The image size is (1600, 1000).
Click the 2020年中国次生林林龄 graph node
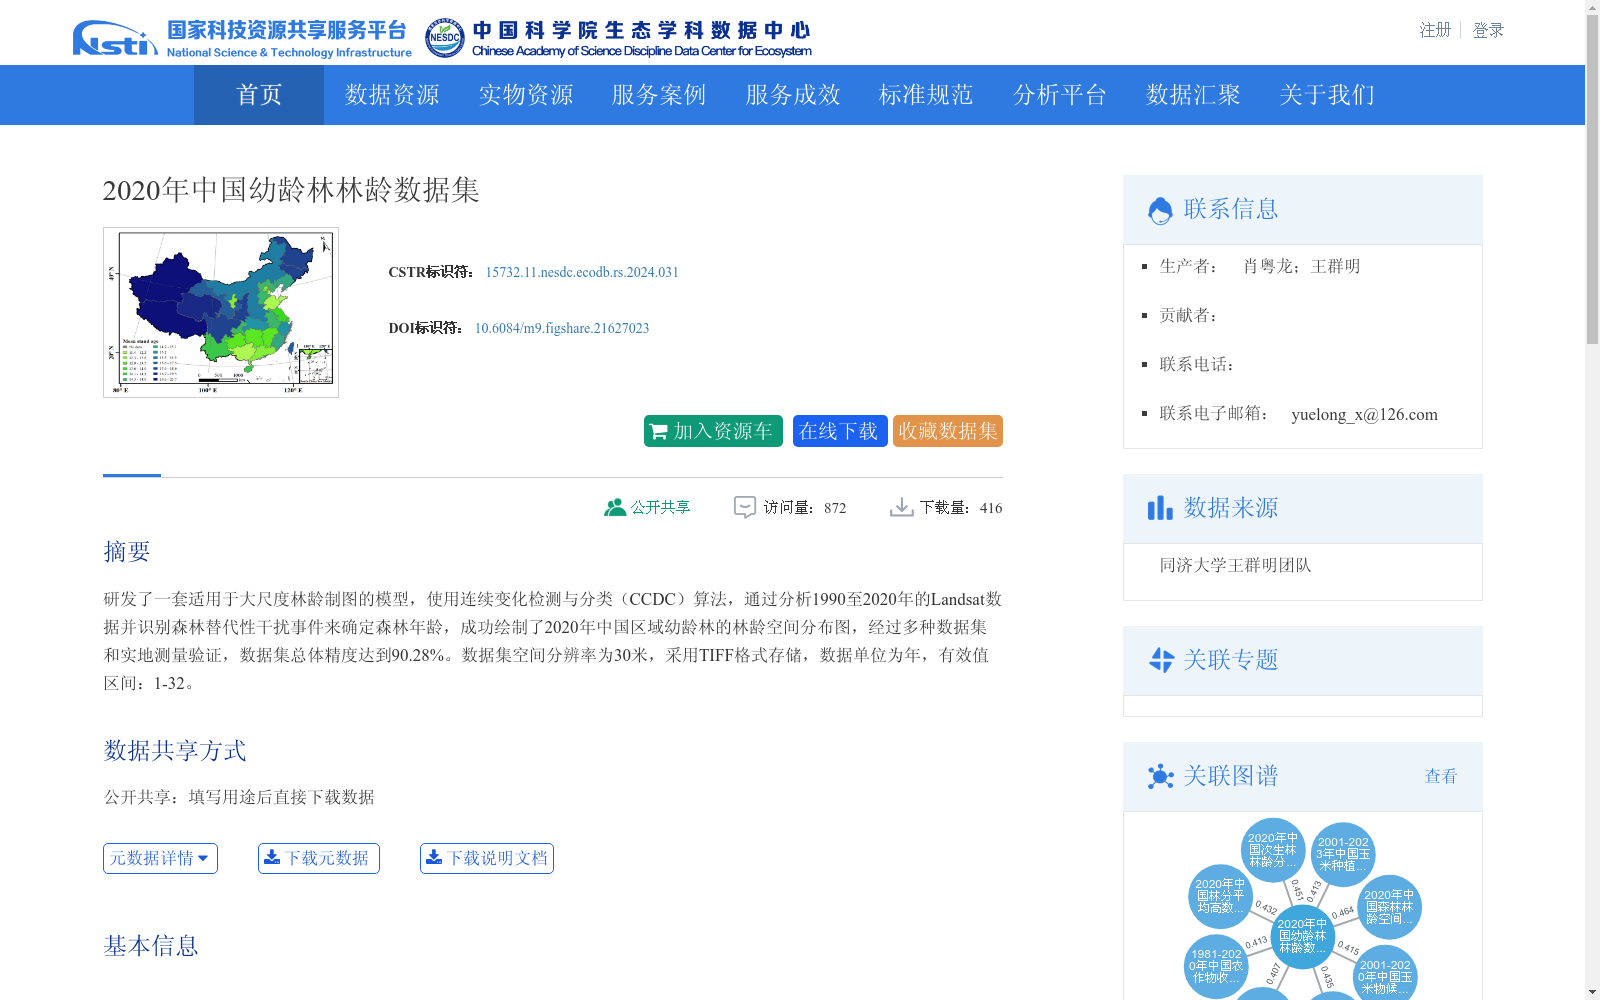(x=1273, y=850)
